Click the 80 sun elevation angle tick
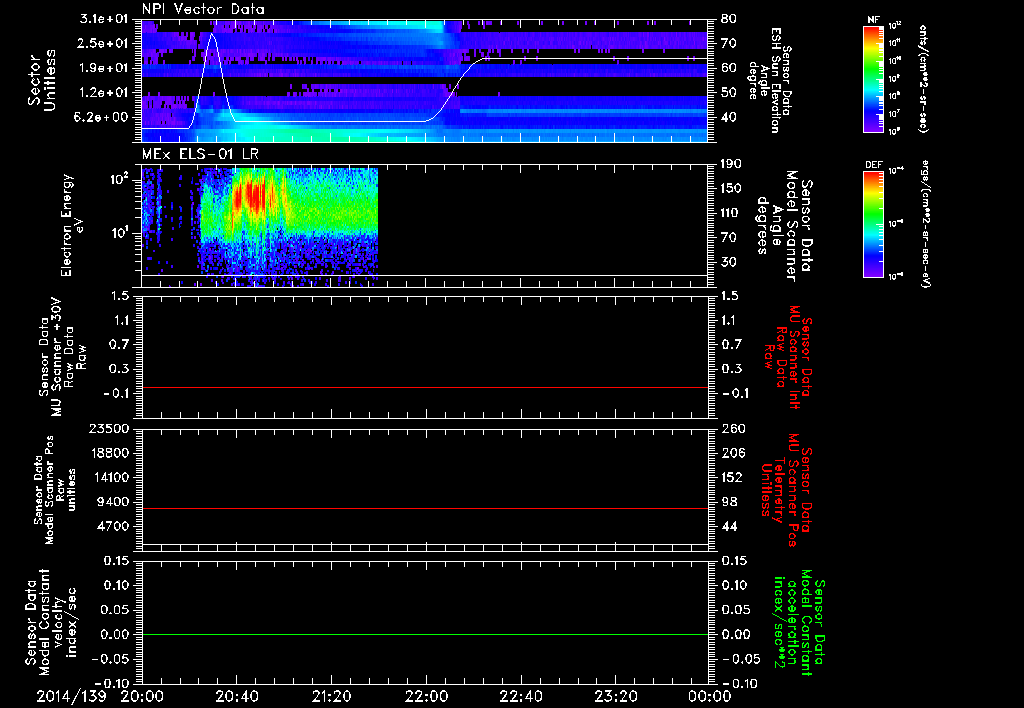This screenshot has height=708, width=1024. coord(728,19)
